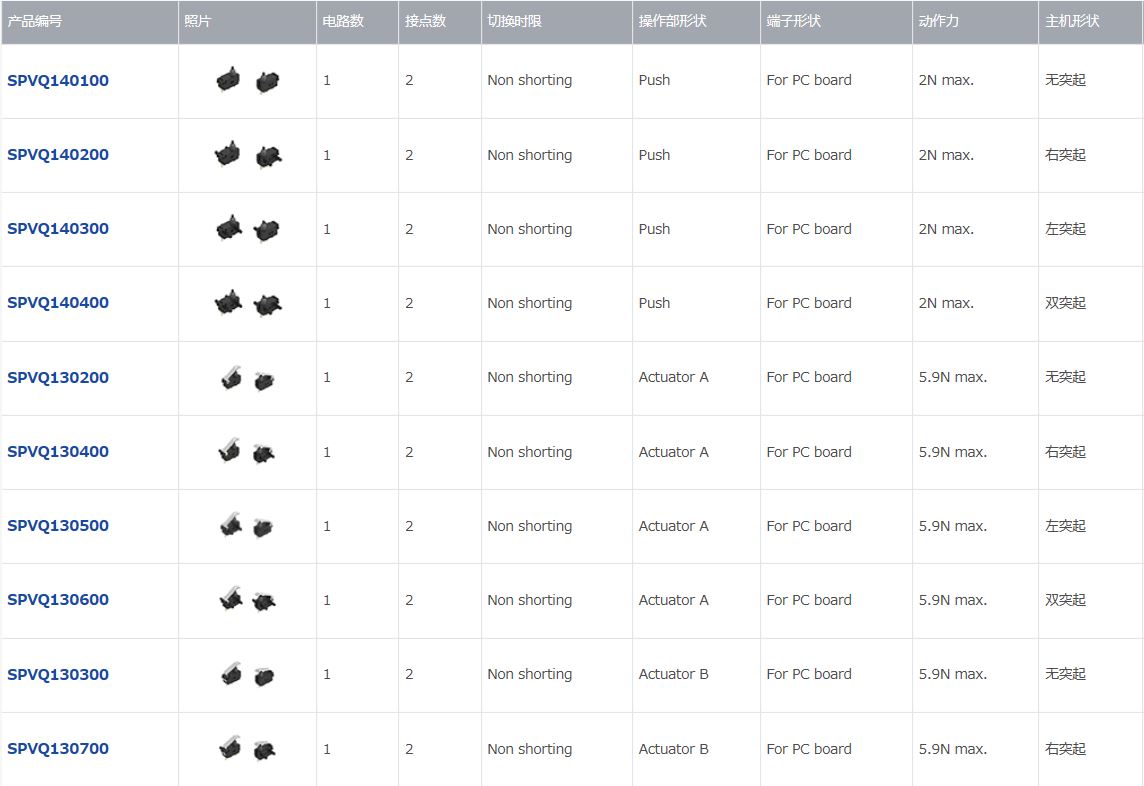Click the SPVQ130200 switch photo thumbnail
Viewport: 1144px width, 786px height.
(247, 378)
